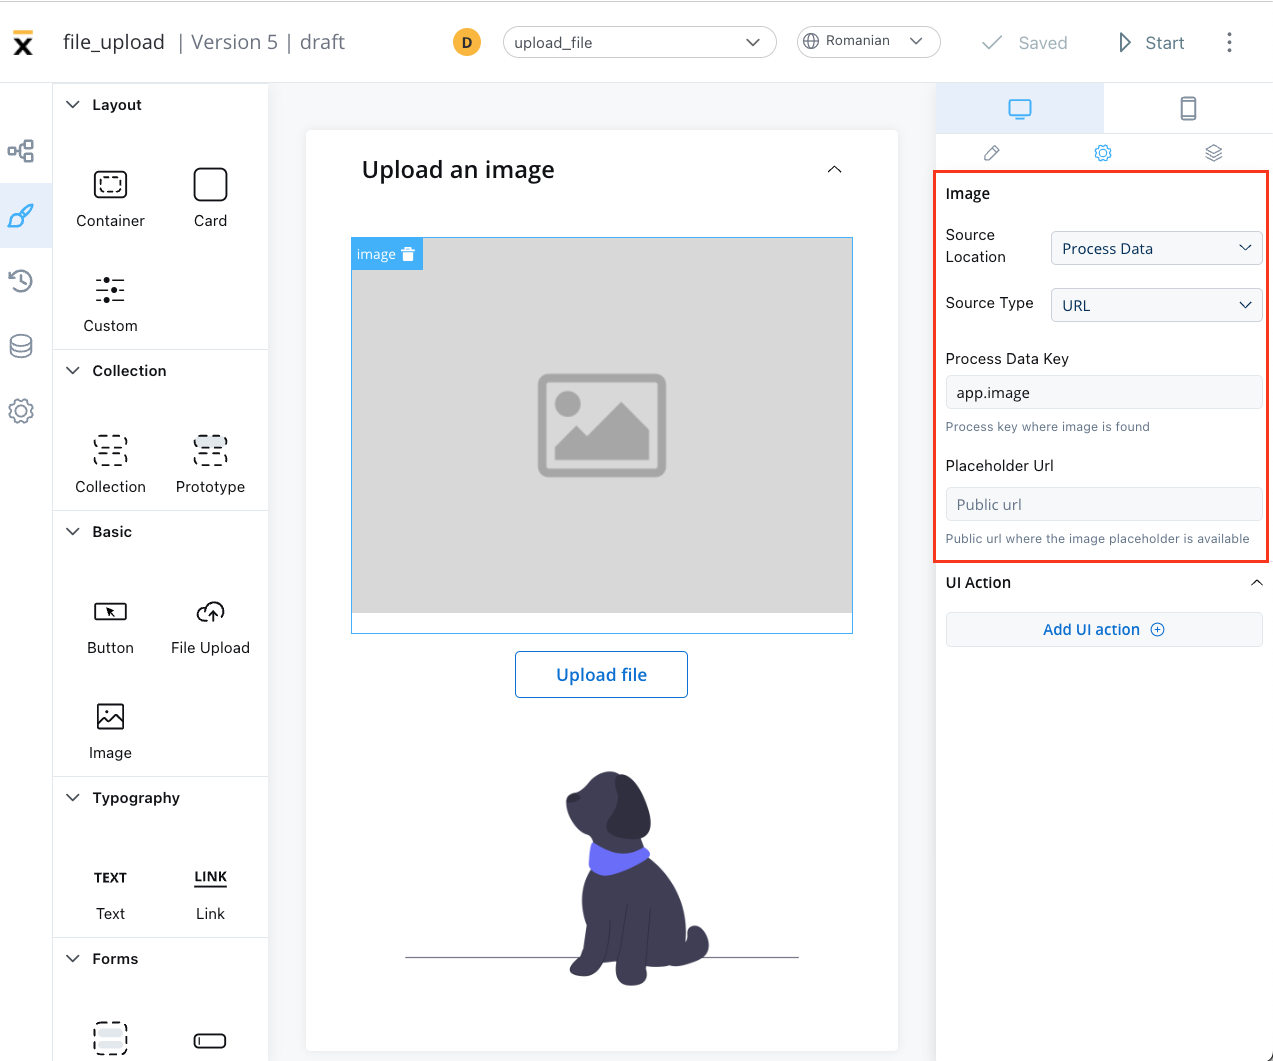Viewport: 1273px width, 1061px height.
Task: Click the Placeholder Url input field
Action: pyautogui.click(x=1104, y=505)
